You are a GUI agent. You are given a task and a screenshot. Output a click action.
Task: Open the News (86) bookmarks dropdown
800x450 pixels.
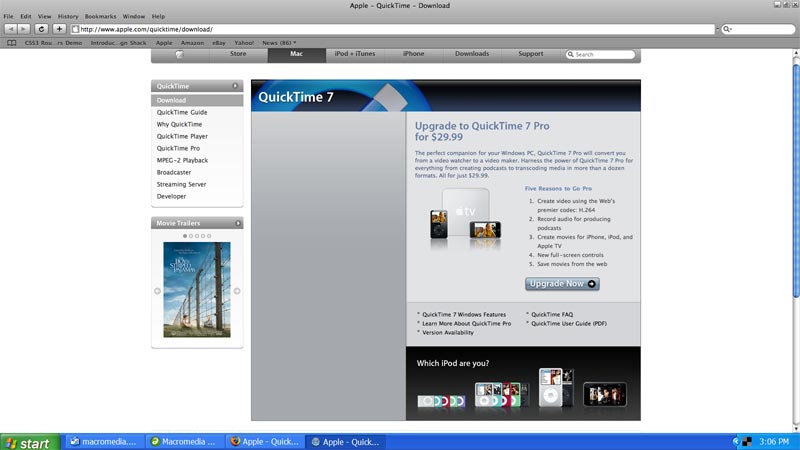coord(279,43)
